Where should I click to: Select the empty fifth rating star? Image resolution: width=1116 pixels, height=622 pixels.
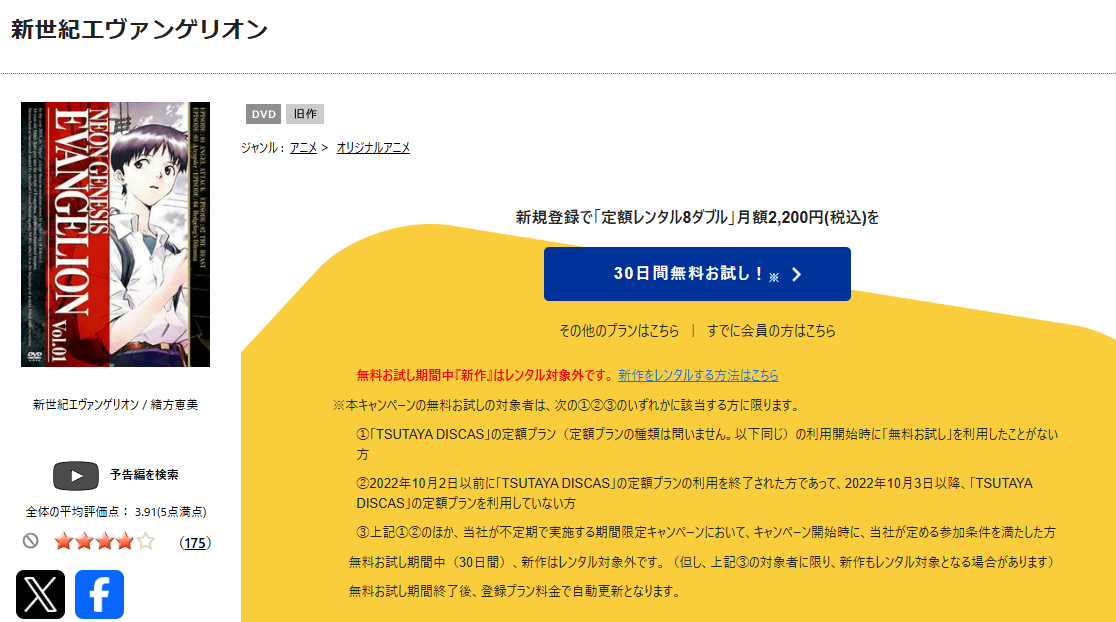point(144,540)
